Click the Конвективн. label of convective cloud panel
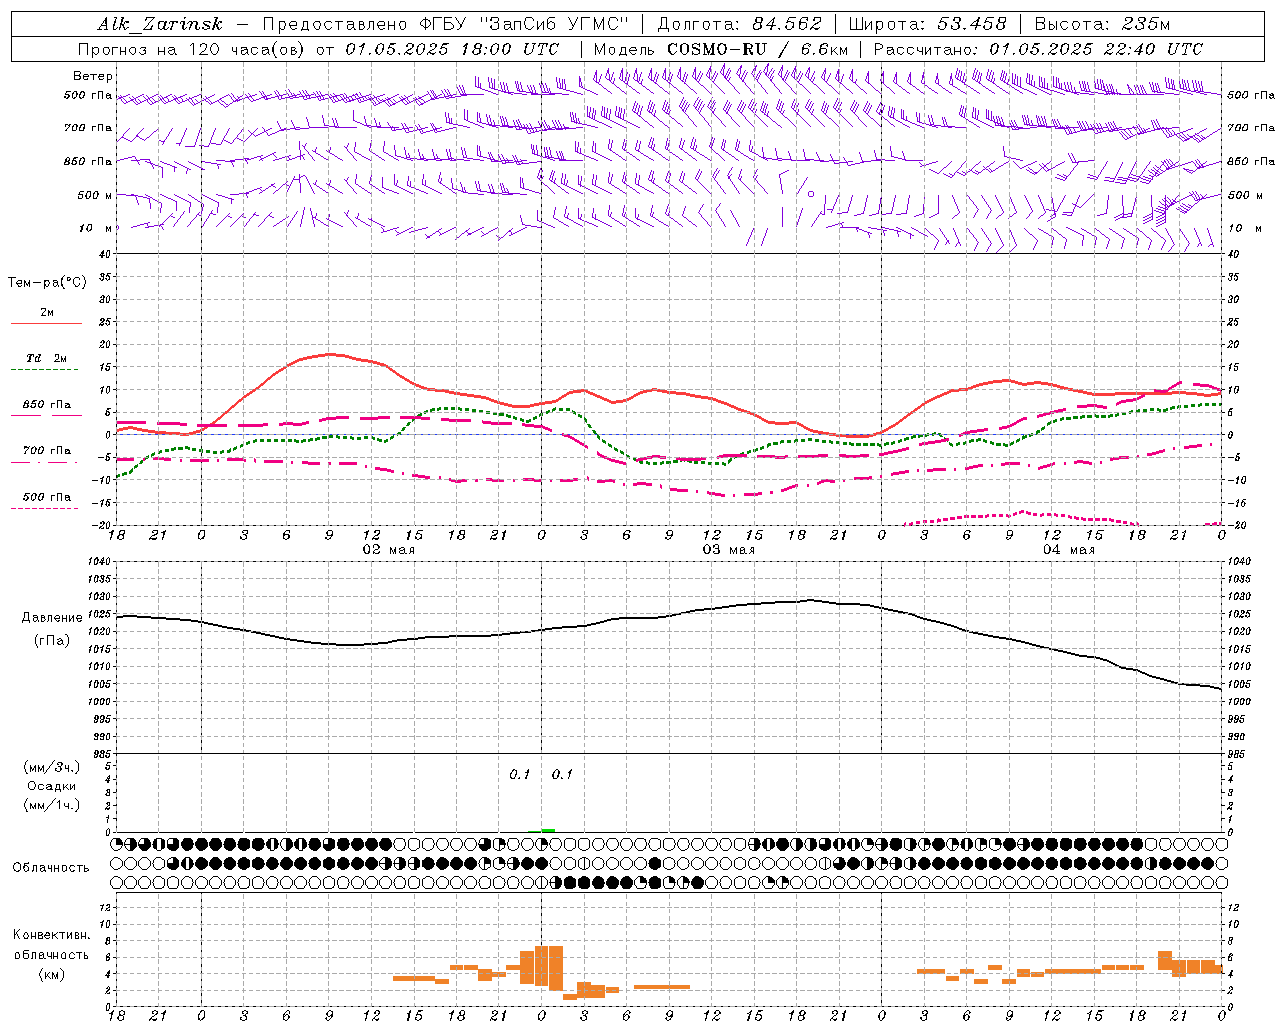This screenshot has height=1024, width=1280. tap(51, 935)
